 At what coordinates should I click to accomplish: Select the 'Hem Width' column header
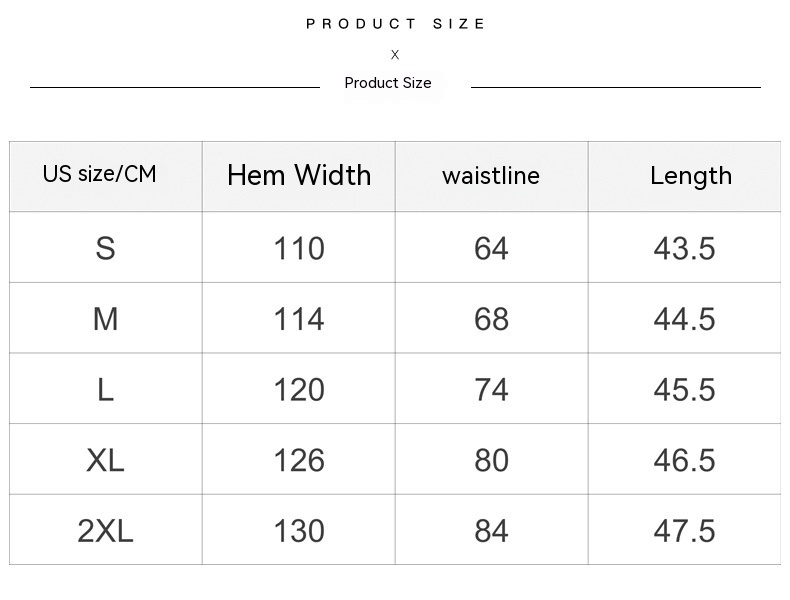point(299,175)
